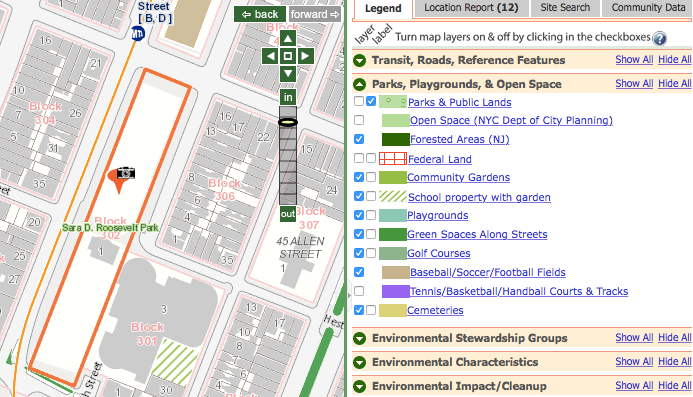The height and width of the screenshot is (397, 693).
Task: Zoom in using the 'in' button
Action: tap(288, 97)
